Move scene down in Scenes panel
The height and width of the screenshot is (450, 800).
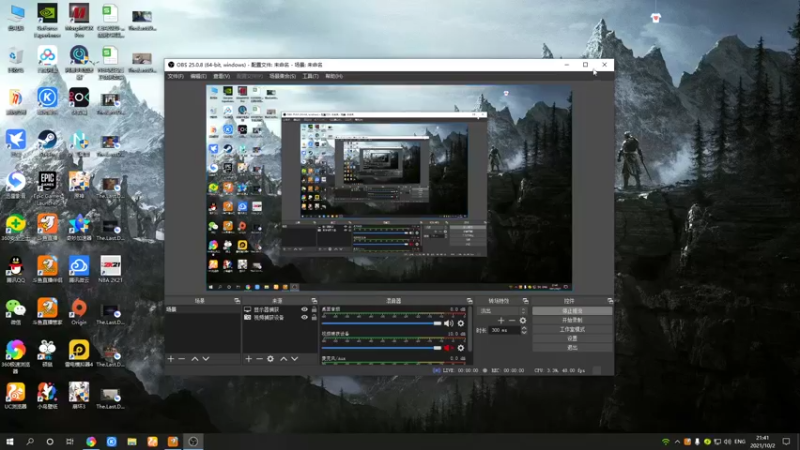click(x=206, y=359)
